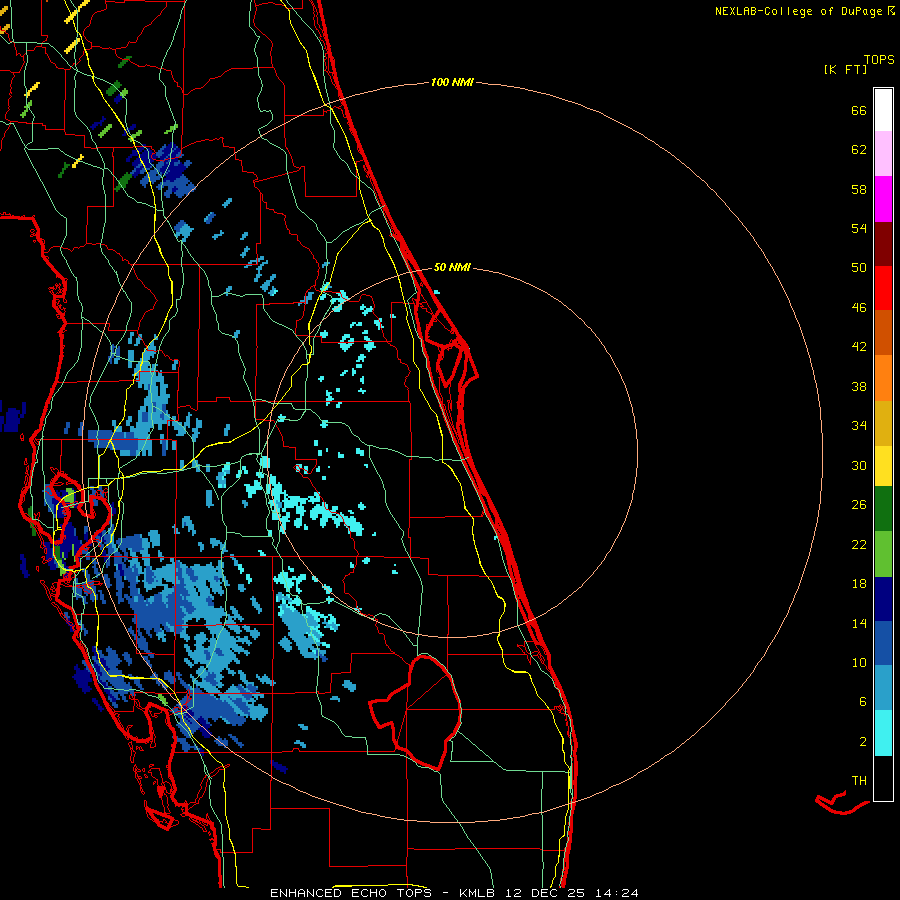The width and height of the screenshot is (900, 900).
Task: Click the black TH threshold legend swatch
Action: point(883,778)
